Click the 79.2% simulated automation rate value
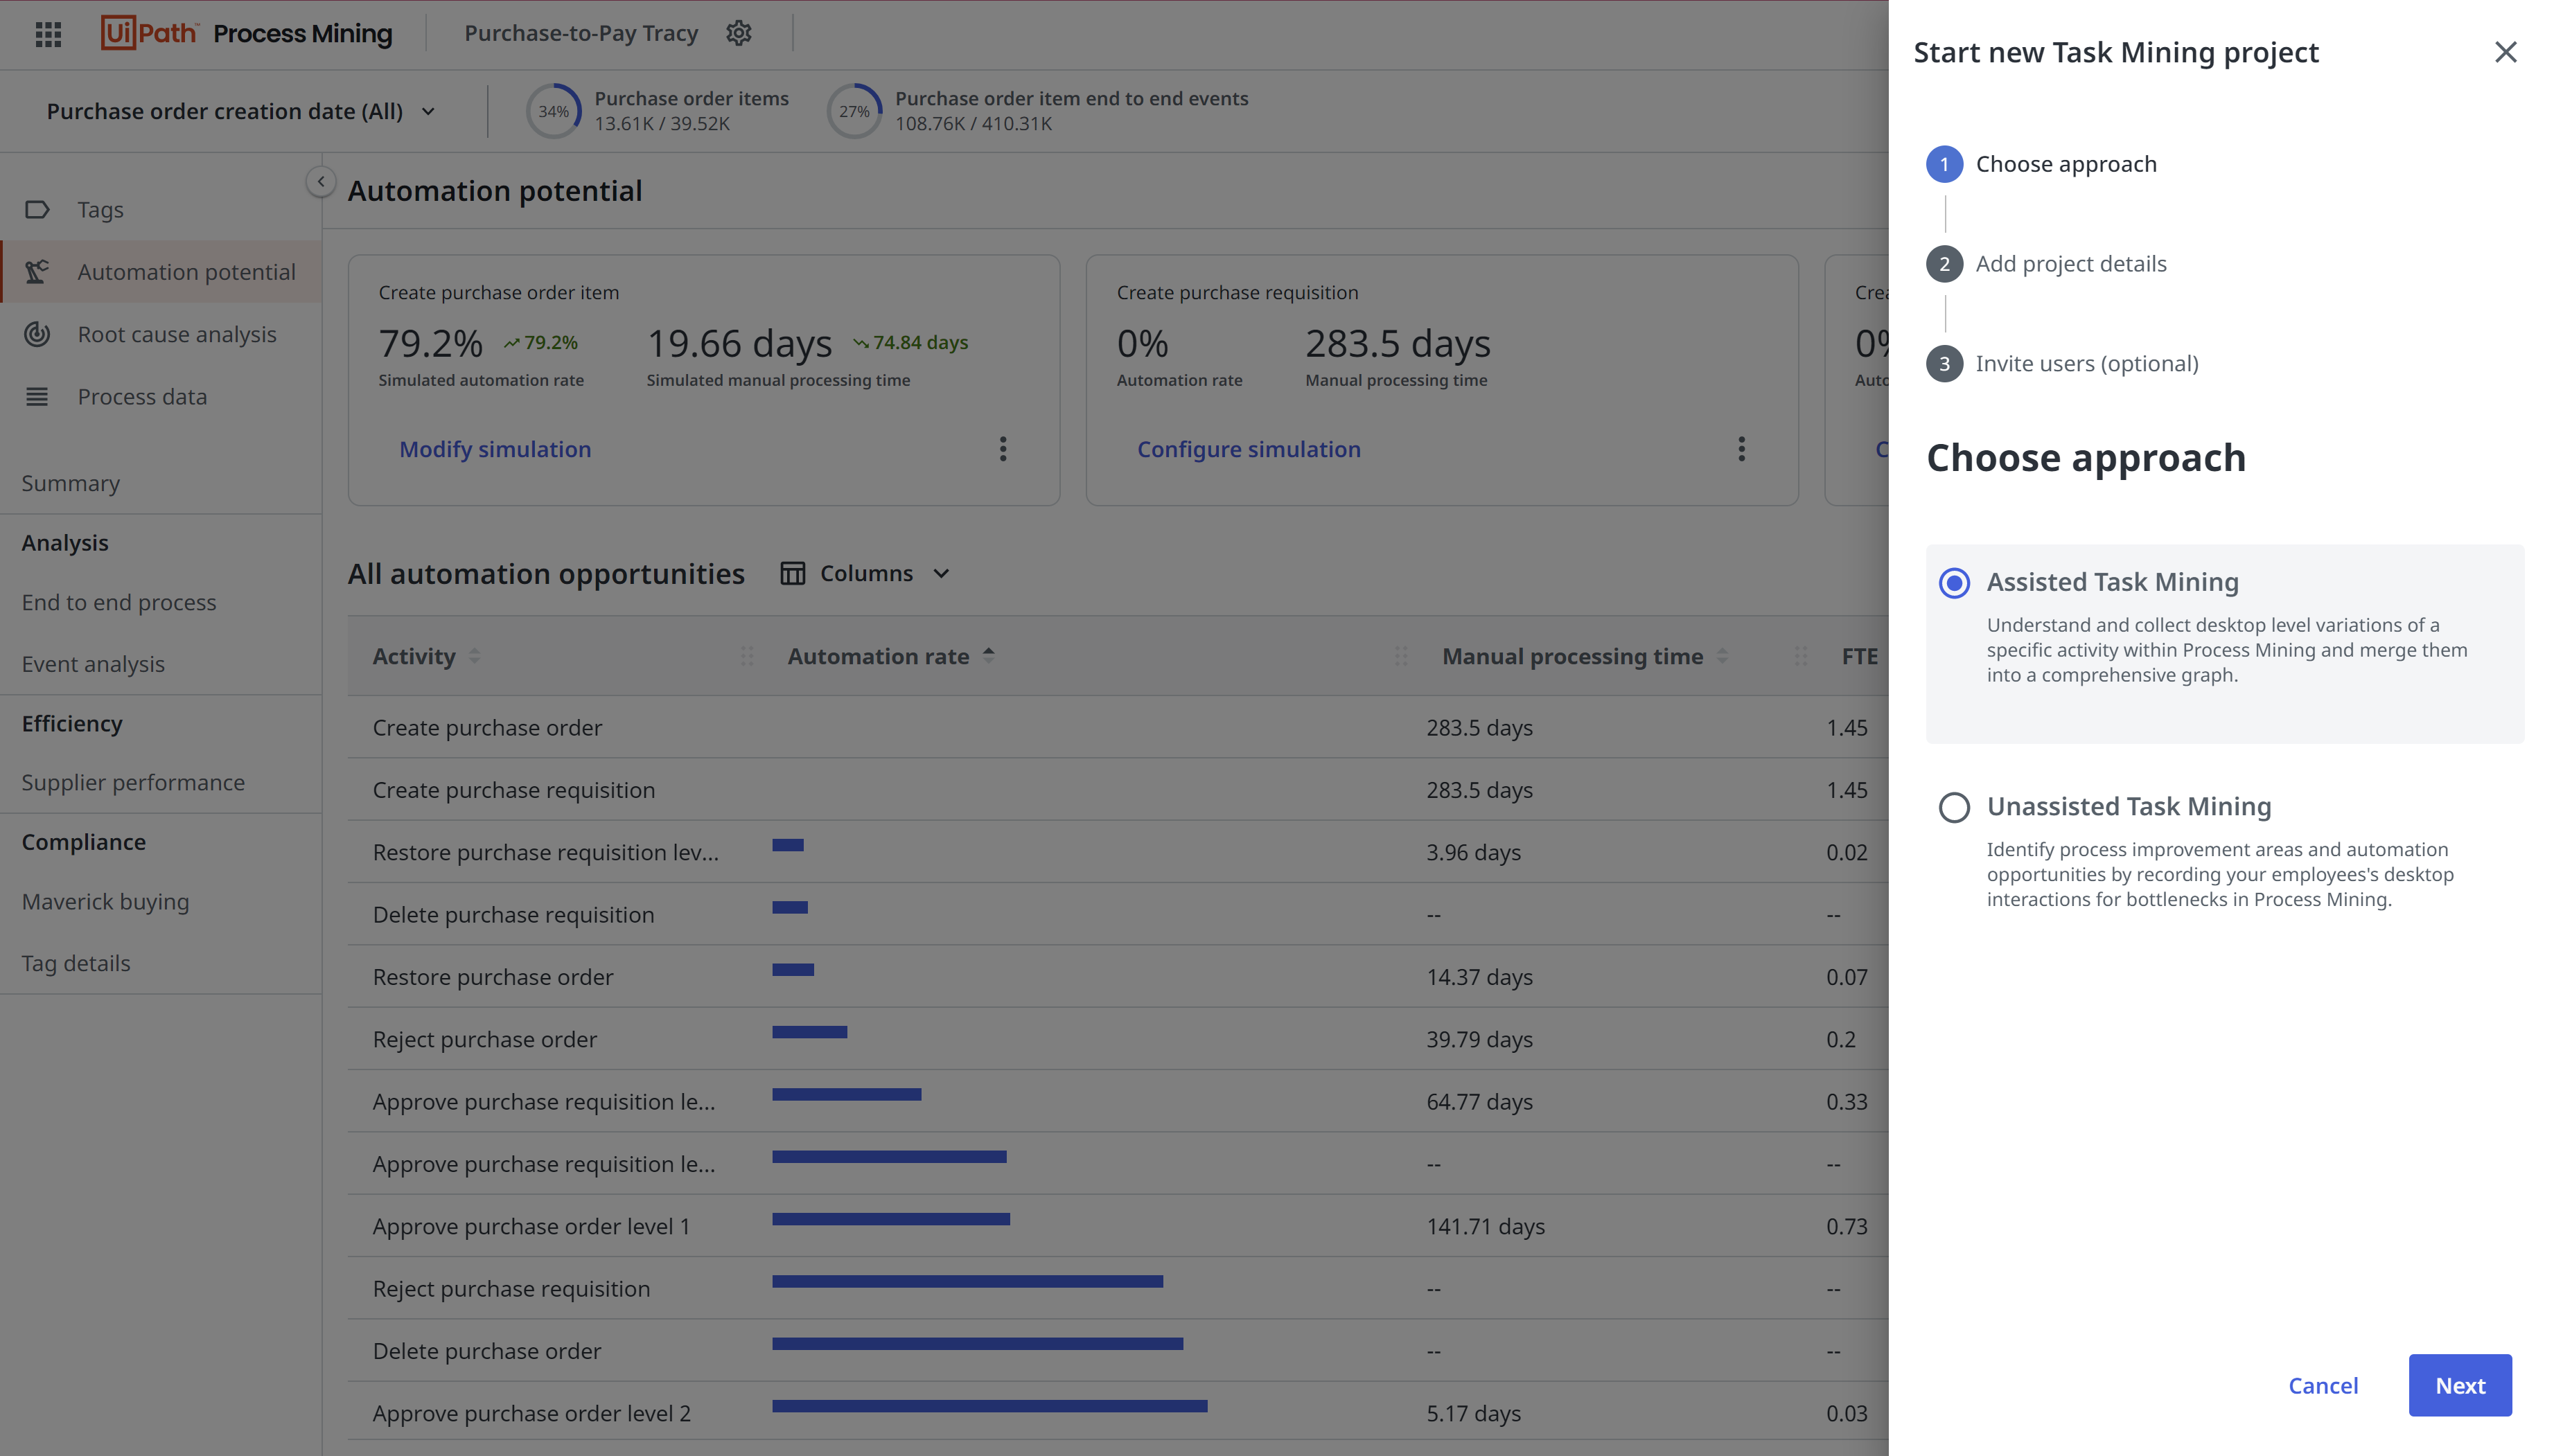Screen dimensions: 2554x1456 [x=430, y=343]
